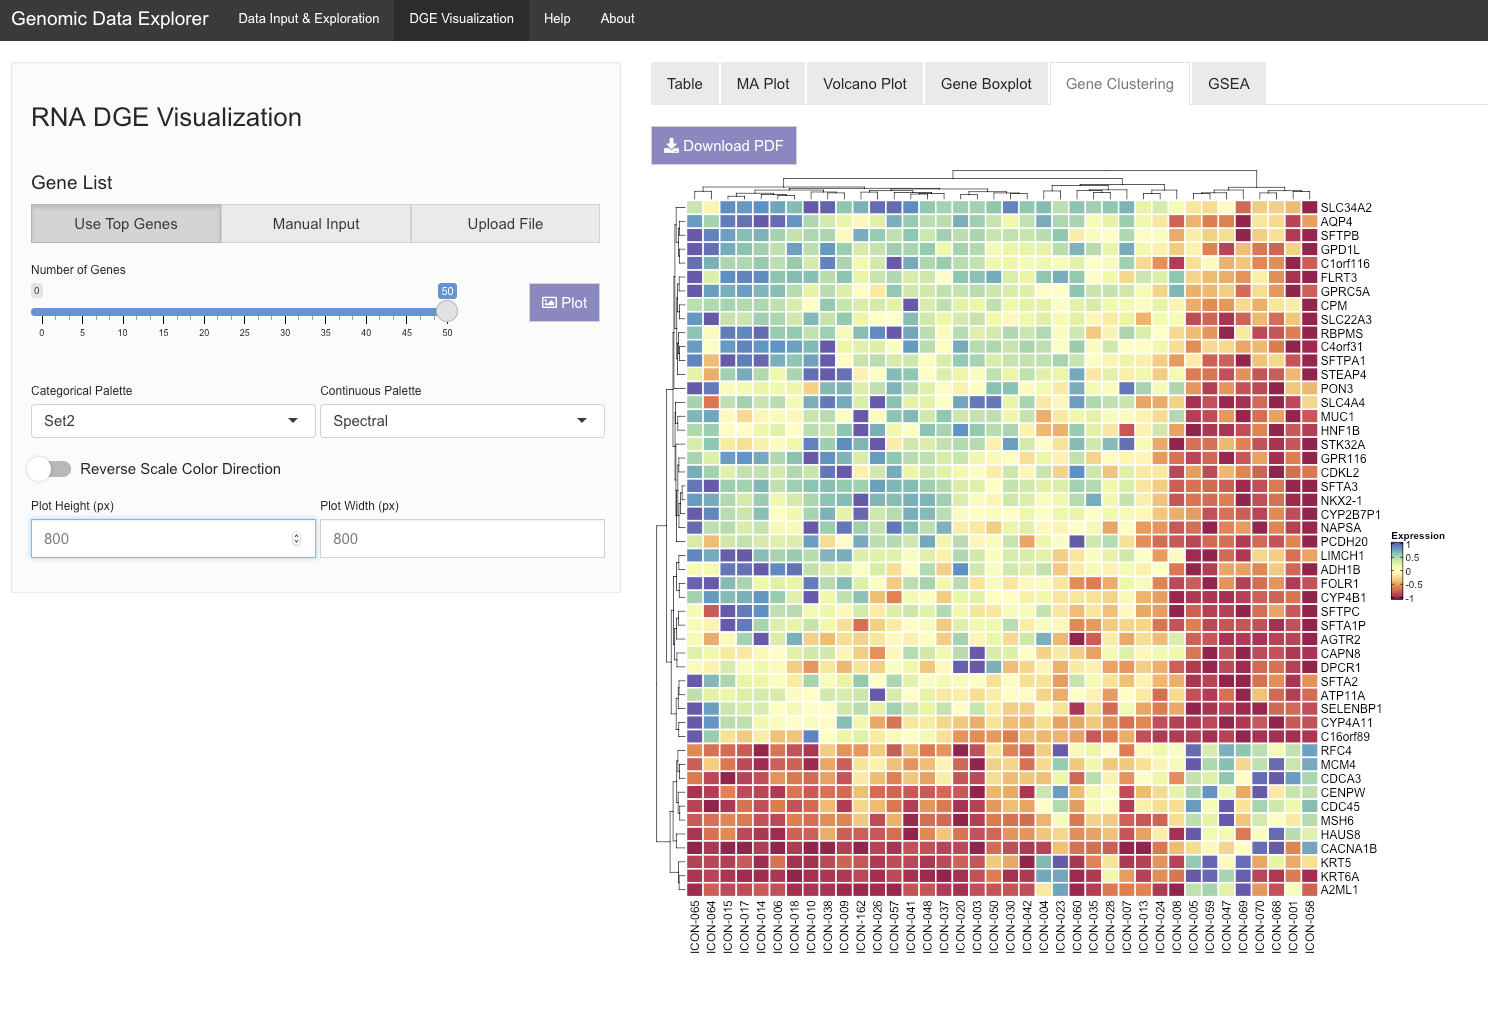
Task: Open the GSEA tab
Action: point(1228,84)
